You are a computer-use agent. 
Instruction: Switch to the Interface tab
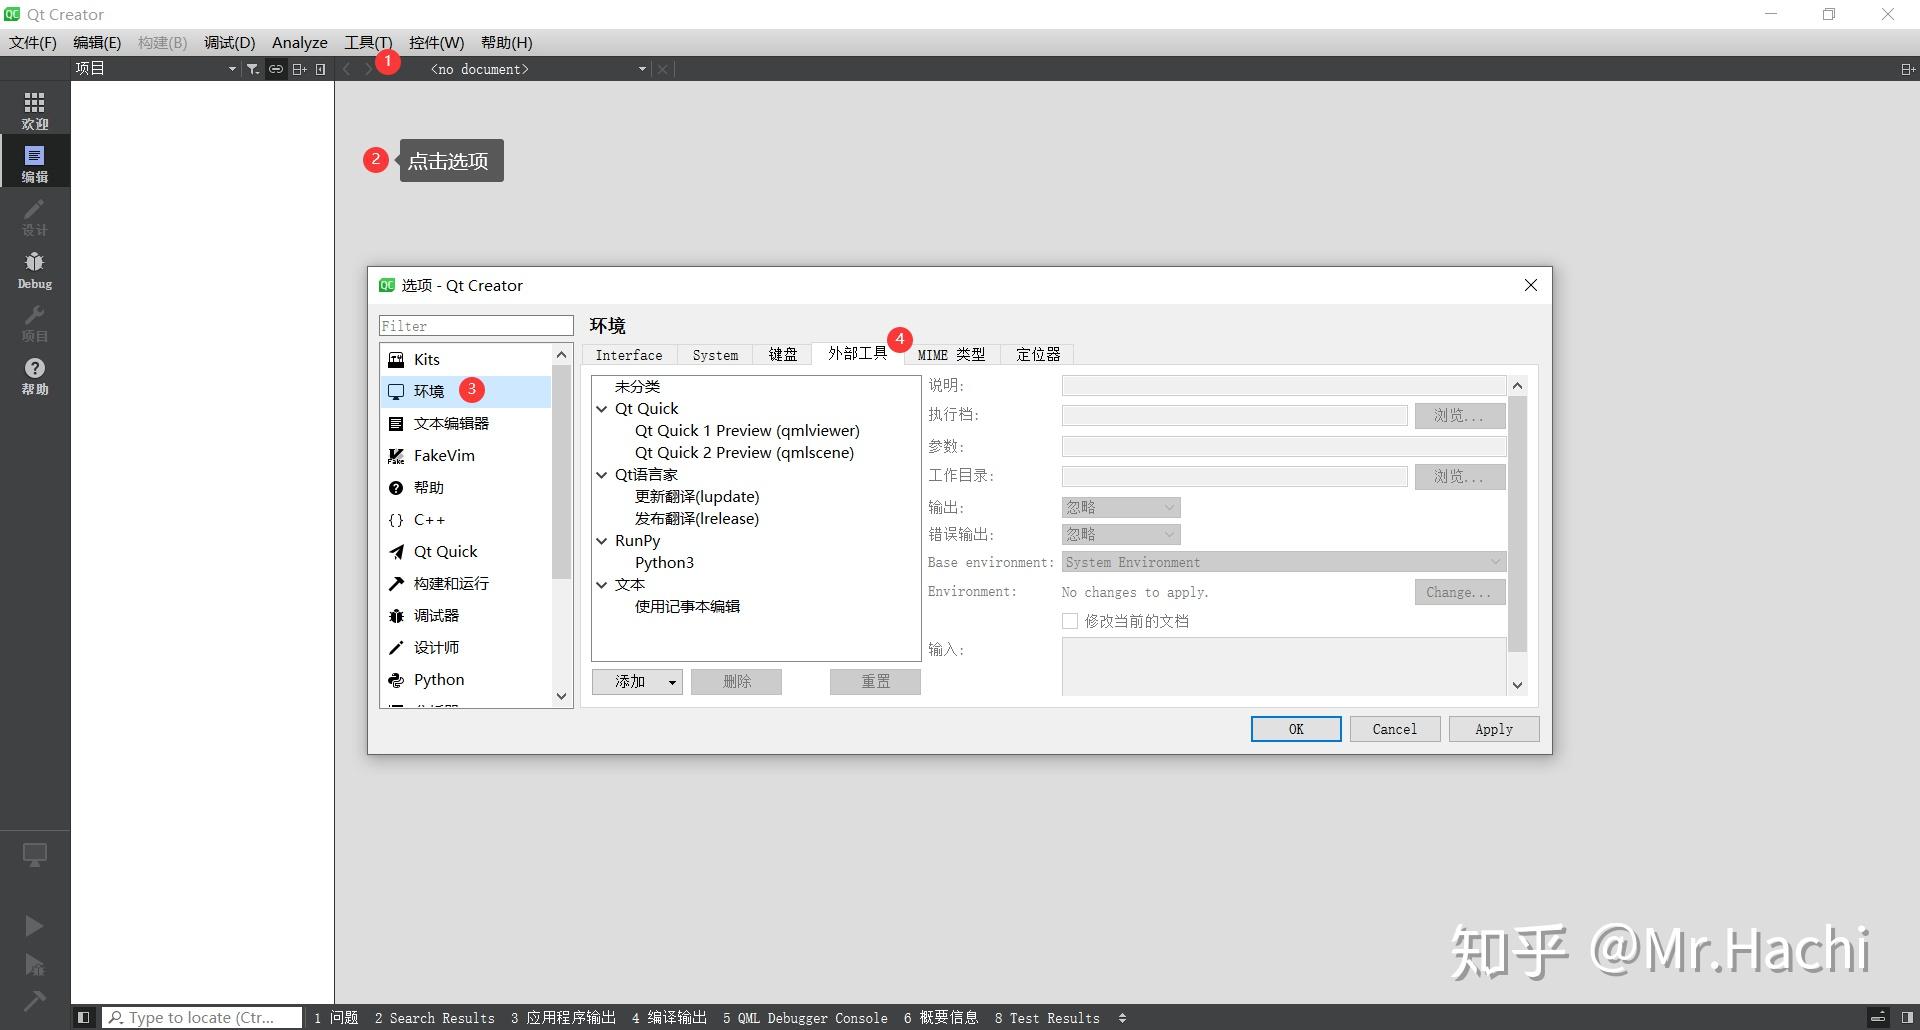629,355
